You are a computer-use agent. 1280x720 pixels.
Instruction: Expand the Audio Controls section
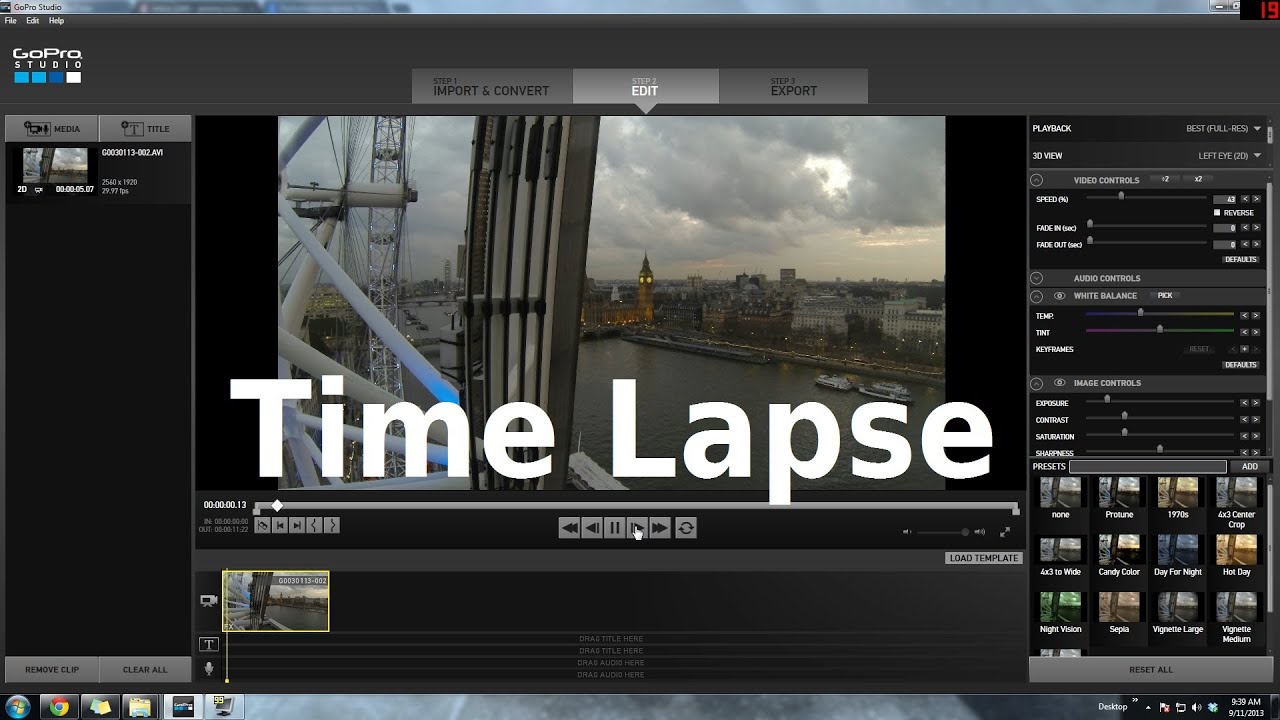click(x=1037, y=278)
